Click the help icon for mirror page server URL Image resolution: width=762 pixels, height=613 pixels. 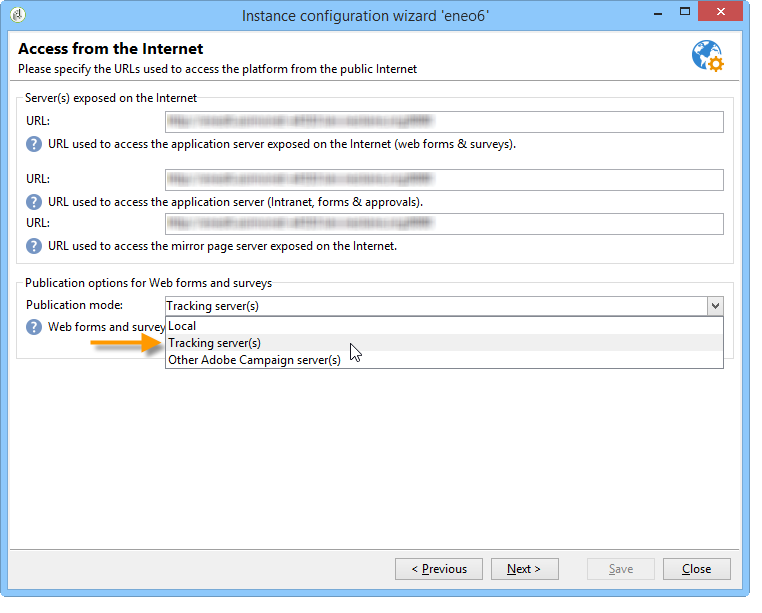(x=34, y=246)
